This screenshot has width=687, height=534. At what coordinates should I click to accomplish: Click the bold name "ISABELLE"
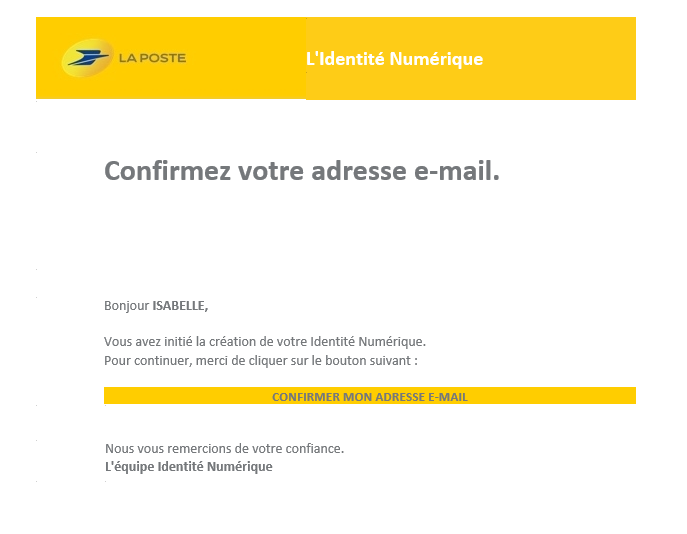[180, 306]
